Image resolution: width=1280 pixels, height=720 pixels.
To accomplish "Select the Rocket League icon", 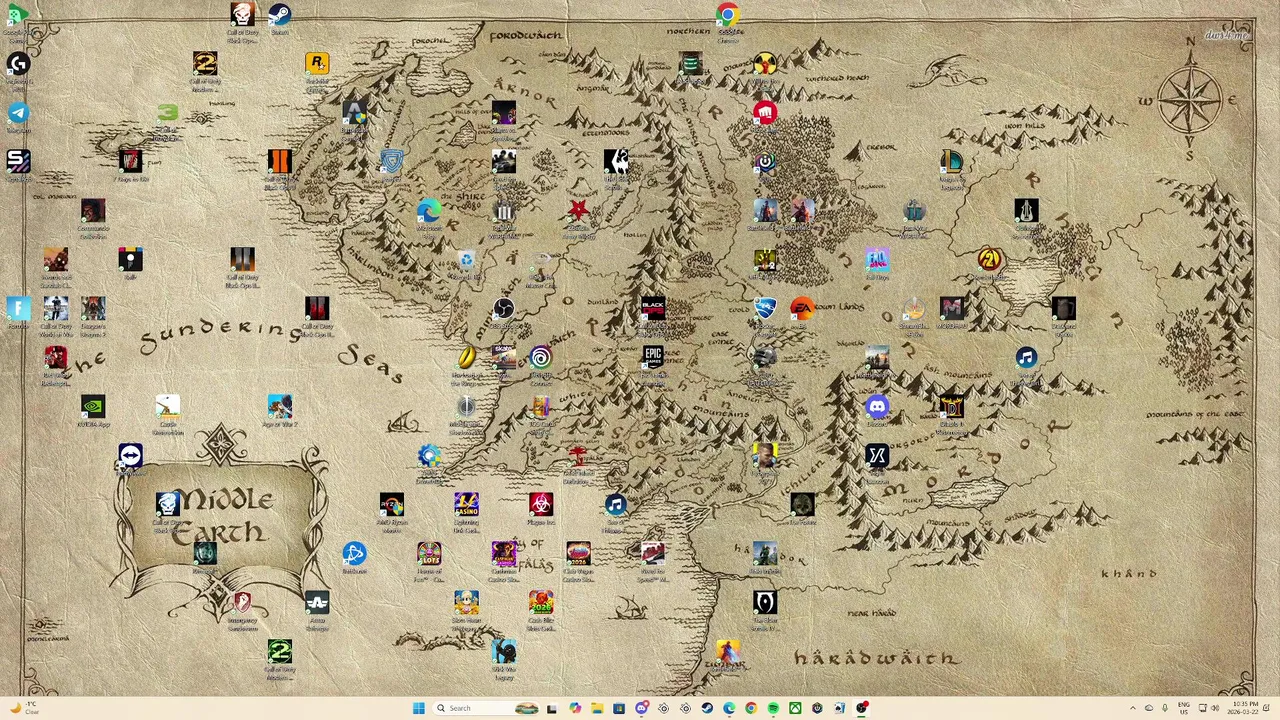I will tap(765, 308).
